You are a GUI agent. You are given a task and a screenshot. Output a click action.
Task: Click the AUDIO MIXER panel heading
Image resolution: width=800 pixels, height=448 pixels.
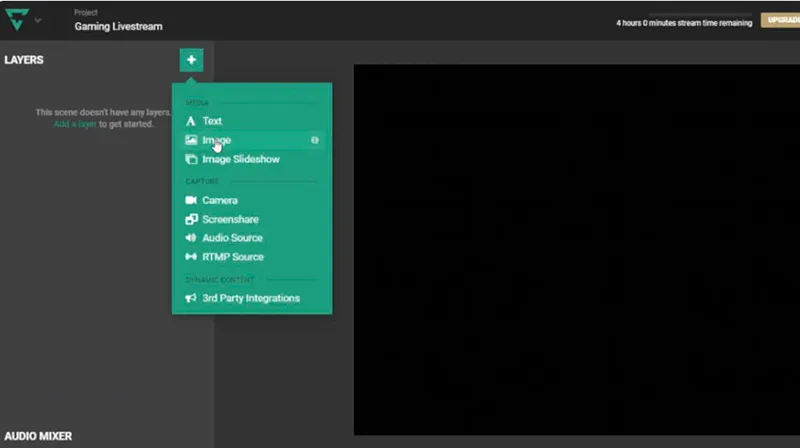(x=38, y=436)
